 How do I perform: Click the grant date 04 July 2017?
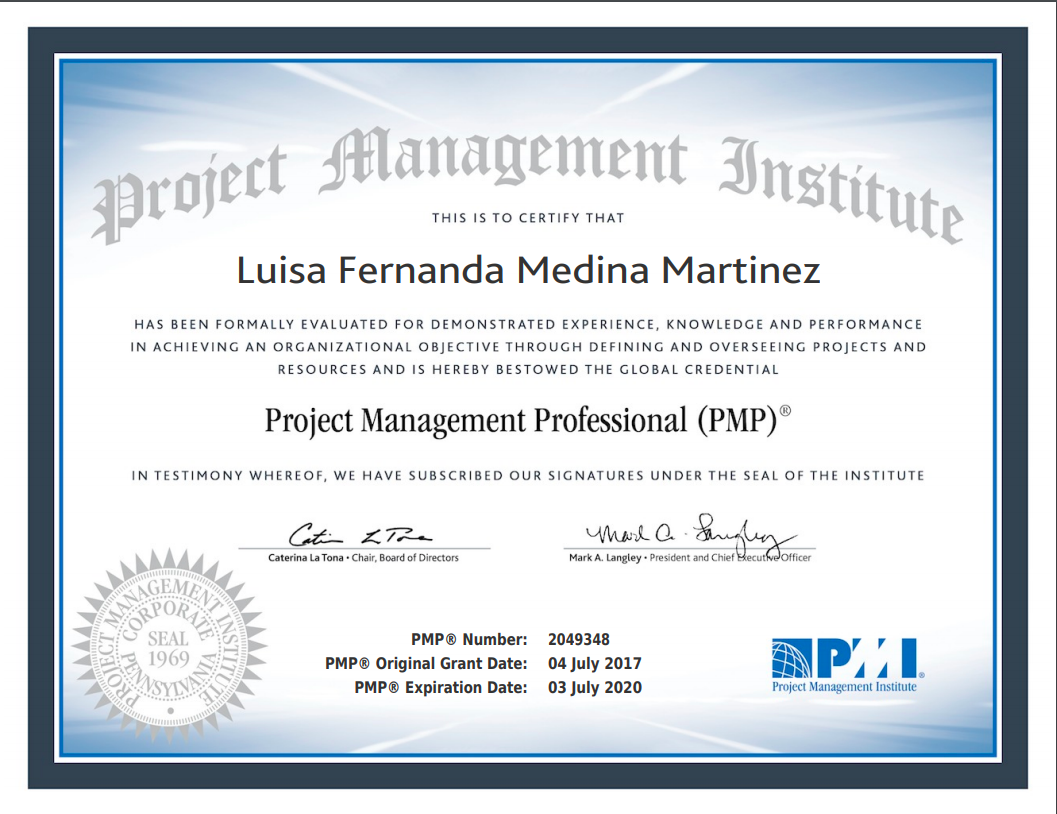[x=595, y=664]
